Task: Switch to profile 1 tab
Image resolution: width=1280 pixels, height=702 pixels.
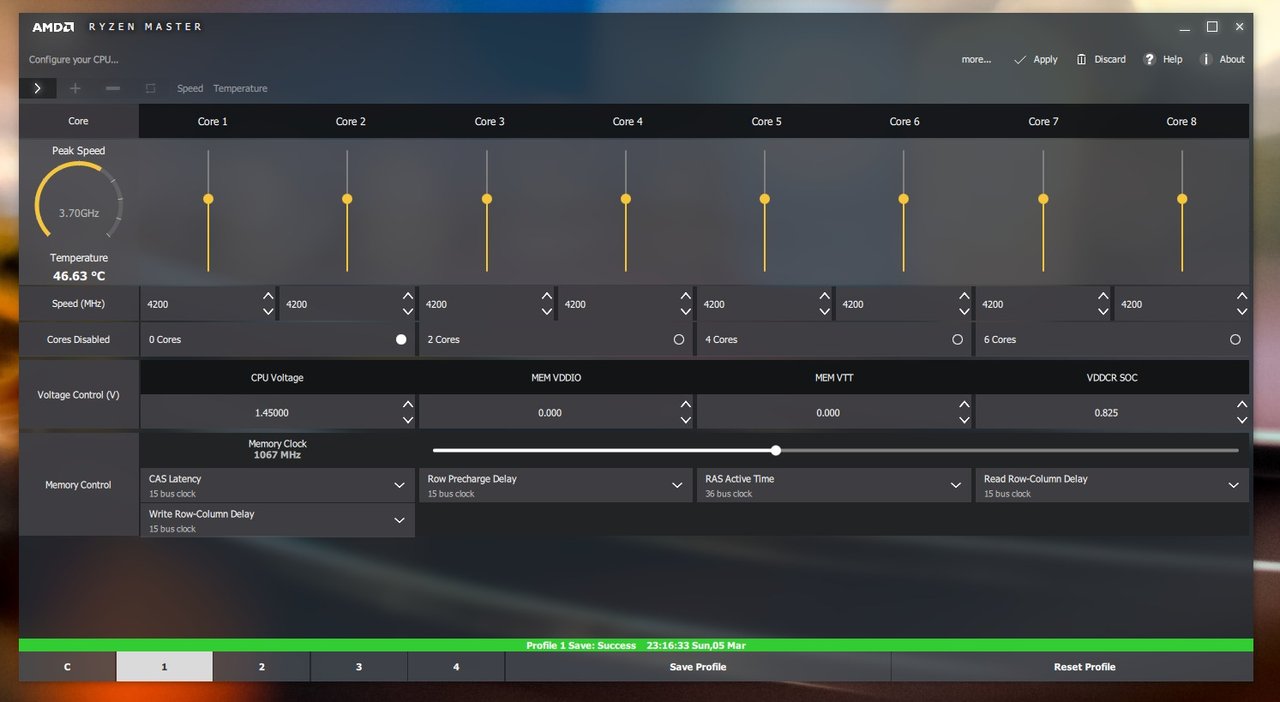Action: (164, 667)
